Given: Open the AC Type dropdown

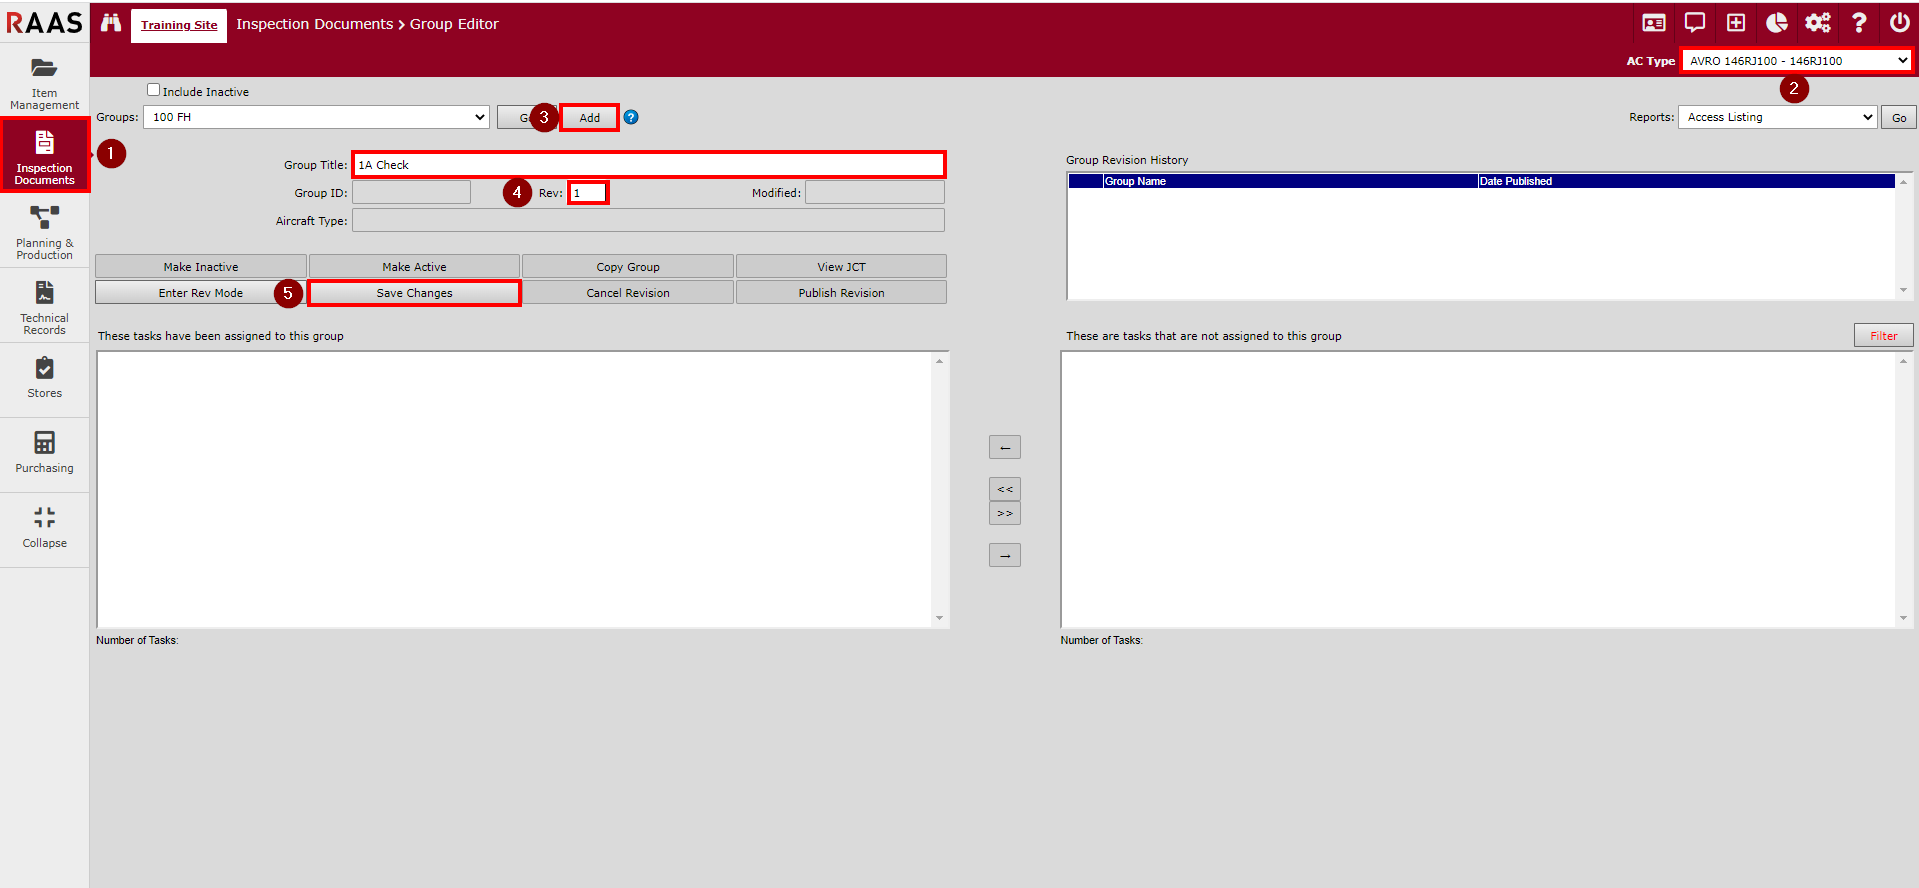Looking at the screenshot, I should pyautogui.click(x=1797, y=61).
